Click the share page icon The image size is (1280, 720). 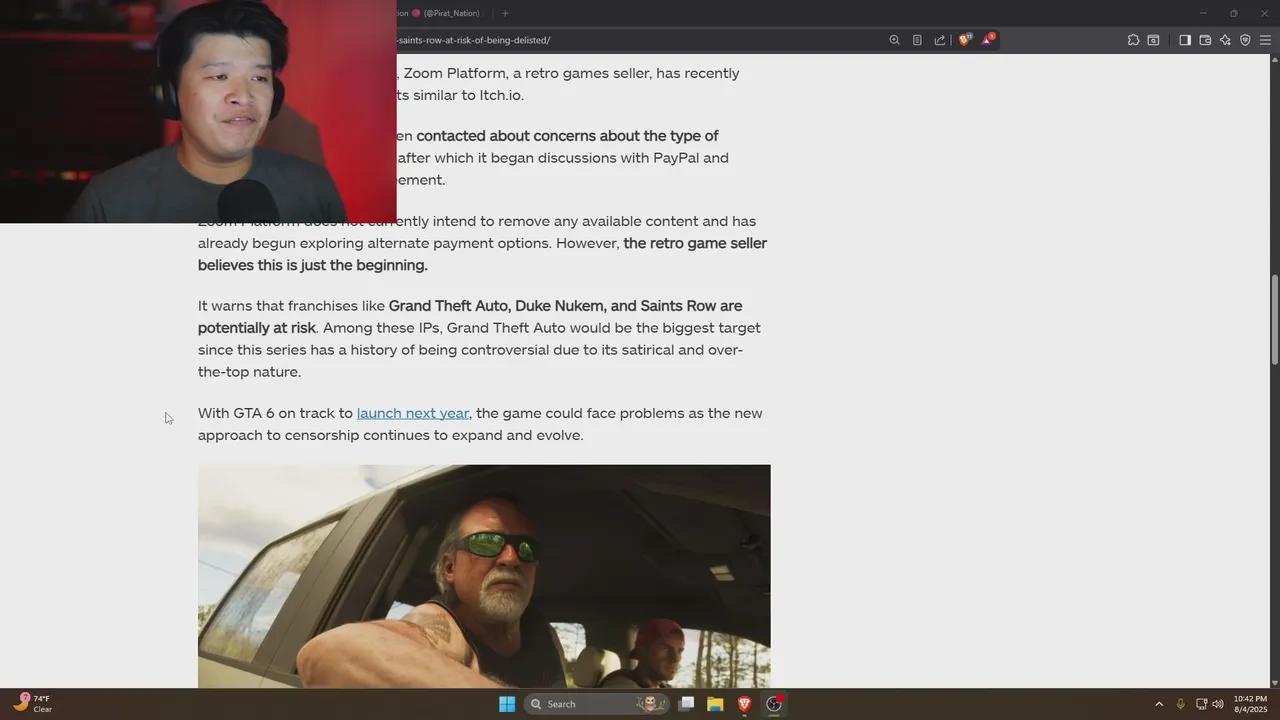[x=940, y=40]
